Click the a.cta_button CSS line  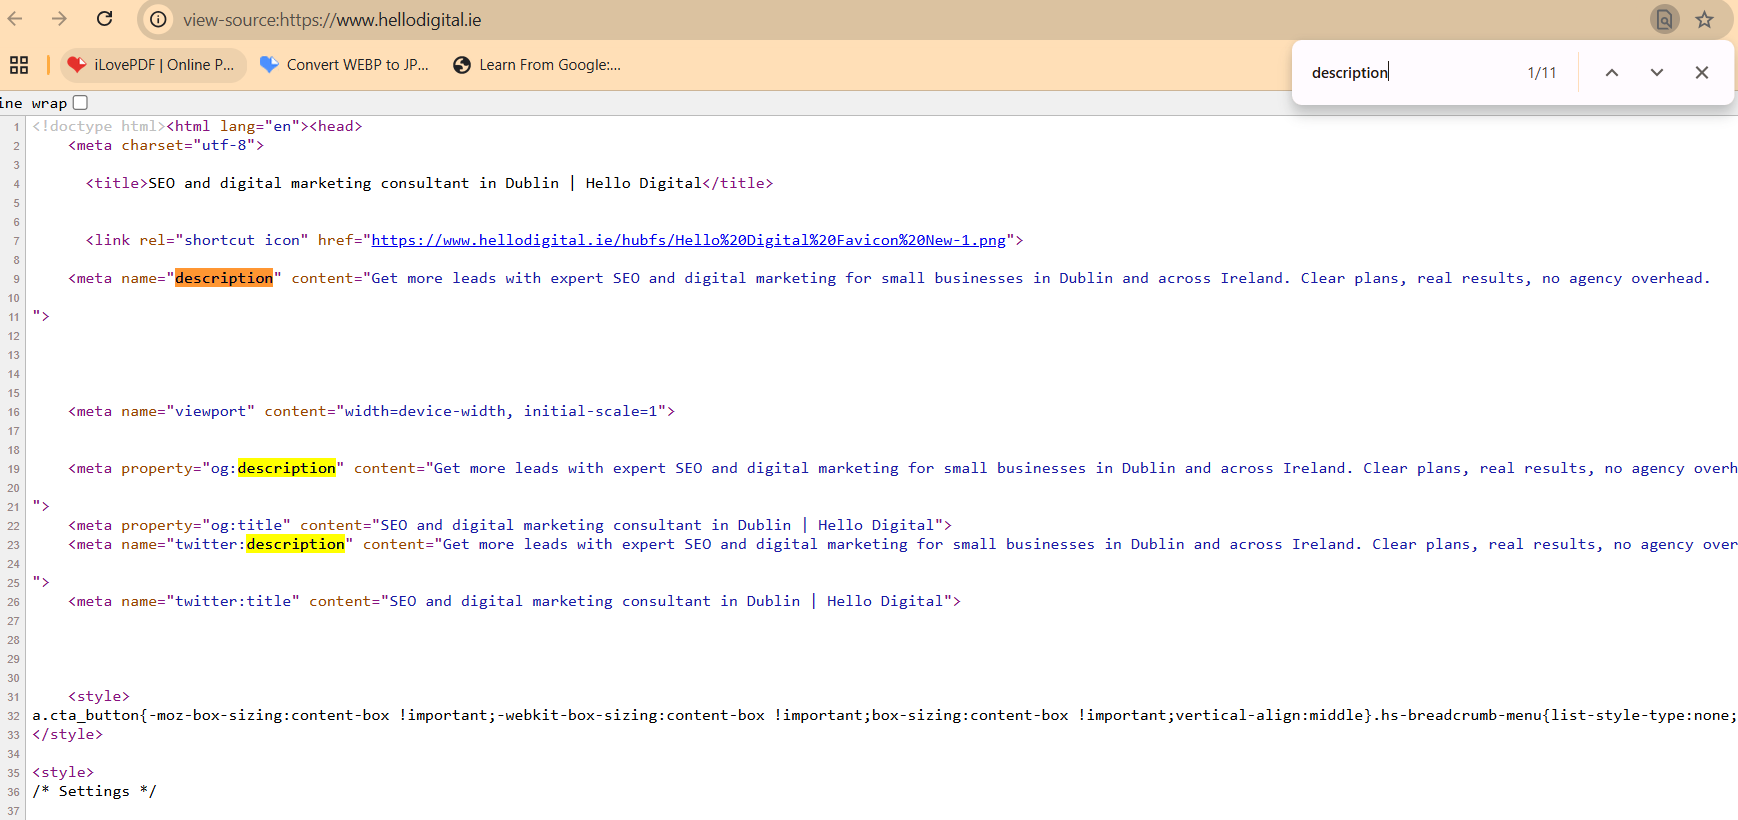coord(884,715)
